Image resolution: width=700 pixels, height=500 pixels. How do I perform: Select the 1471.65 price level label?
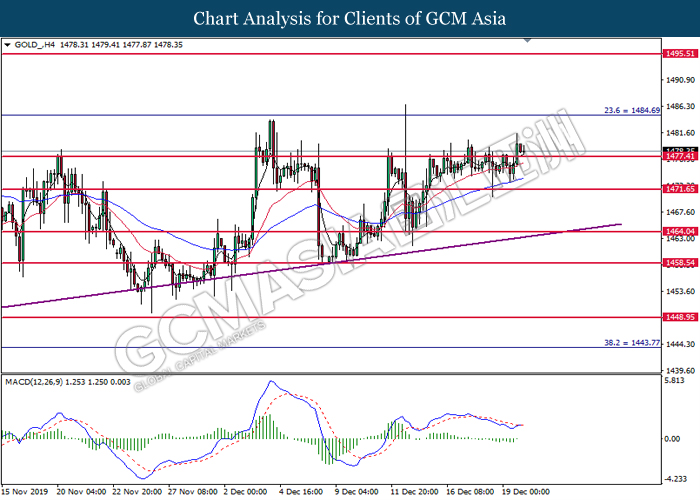pos(680,189)
